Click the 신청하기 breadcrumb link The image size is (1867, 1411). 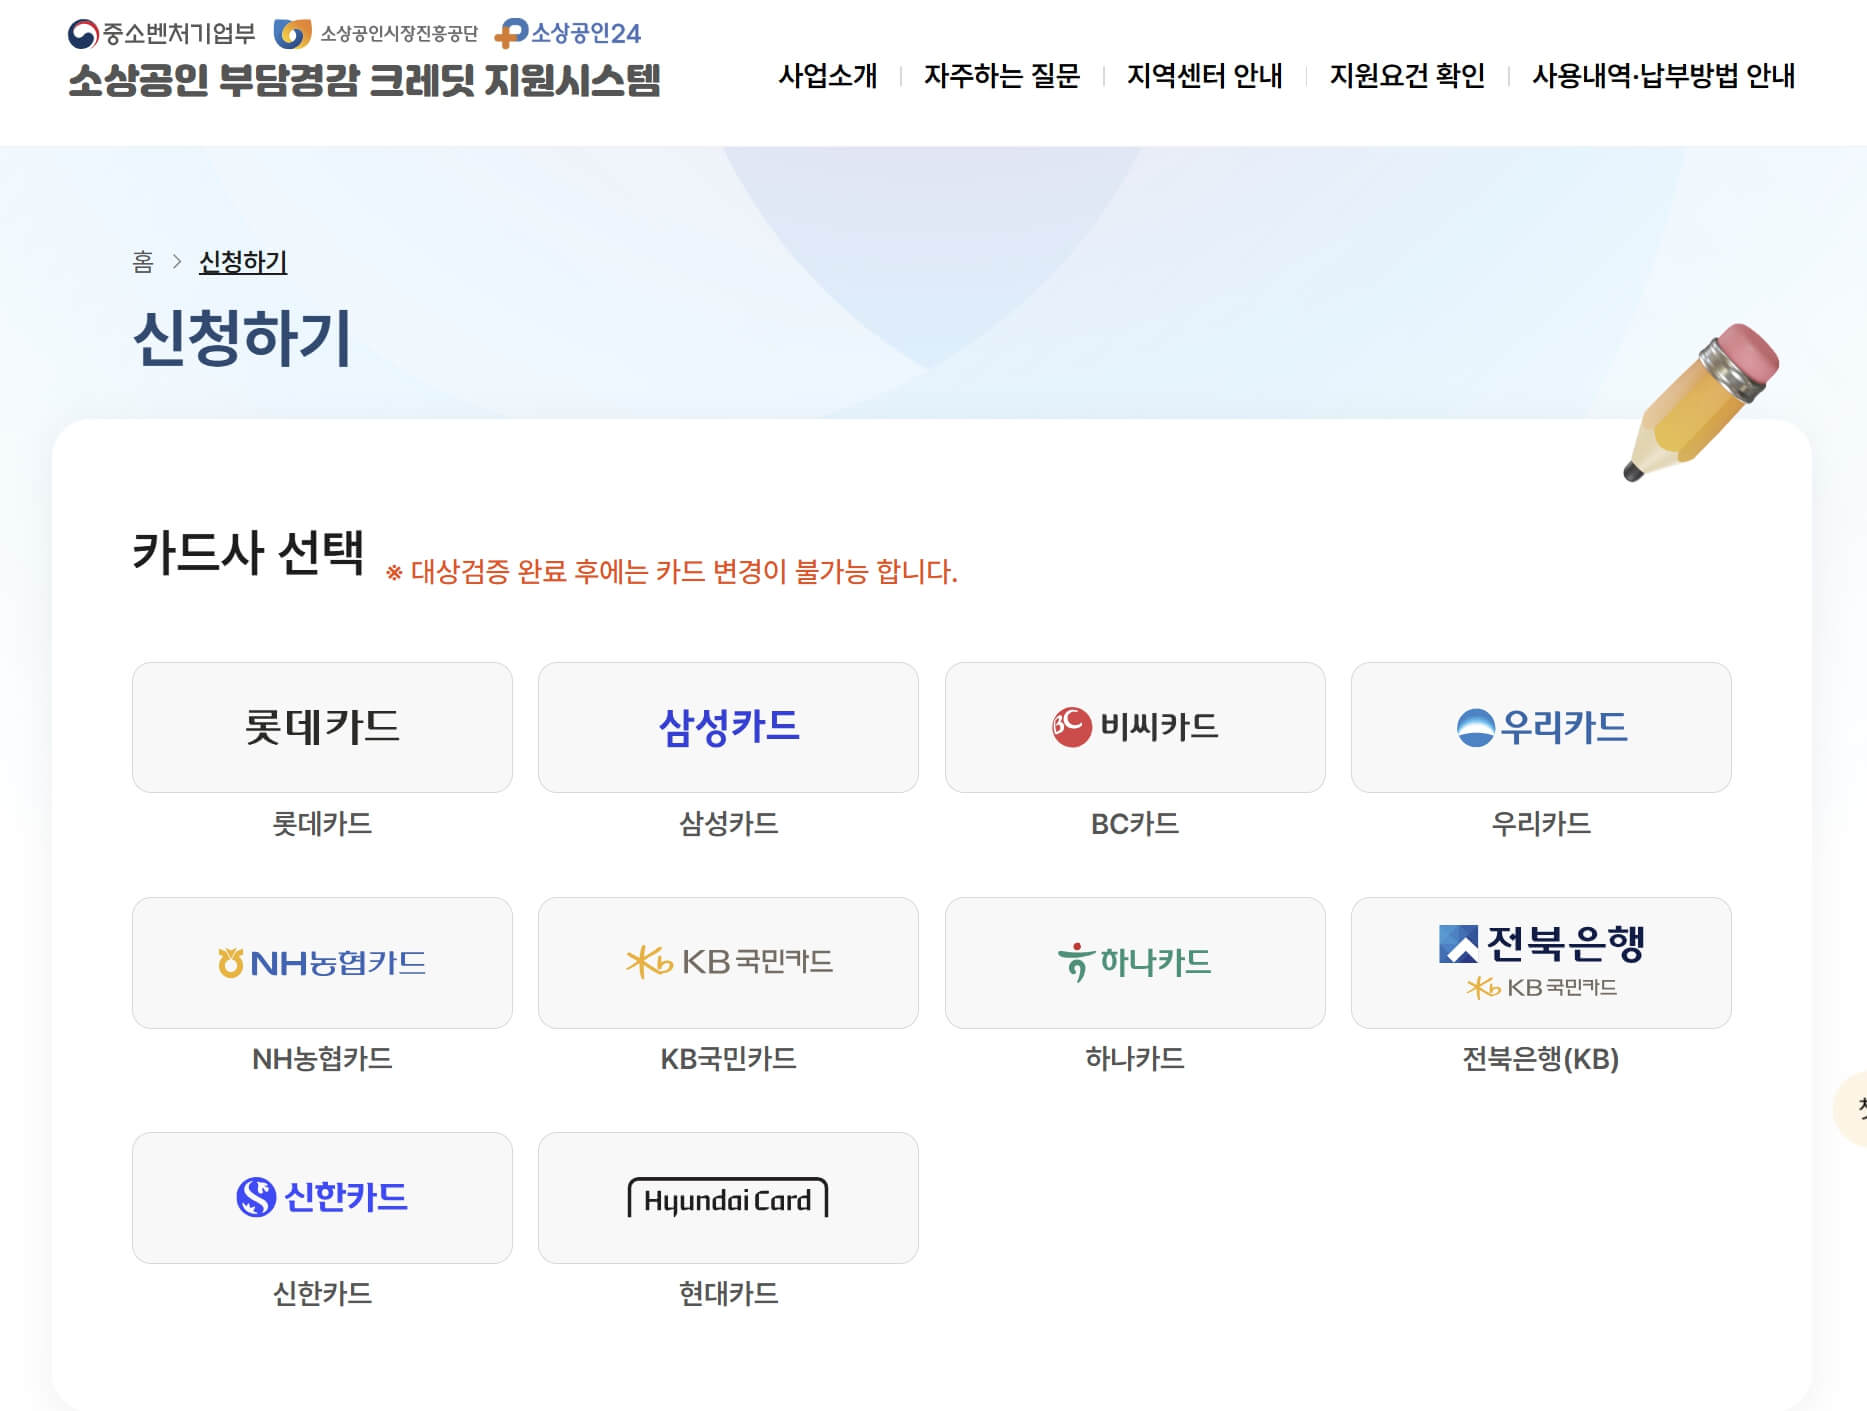pyautogui.click(x=243, y=262)
